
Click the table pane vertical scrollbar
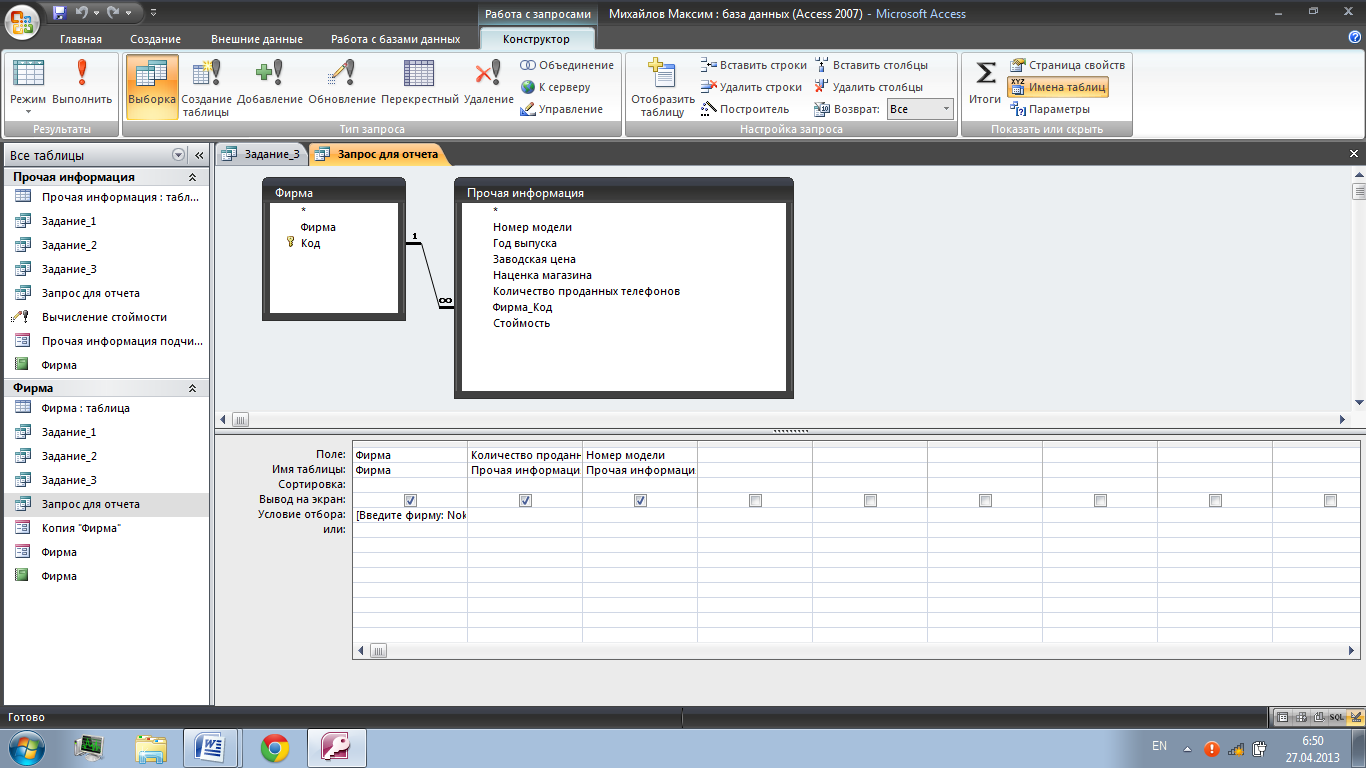point(1358,288)
